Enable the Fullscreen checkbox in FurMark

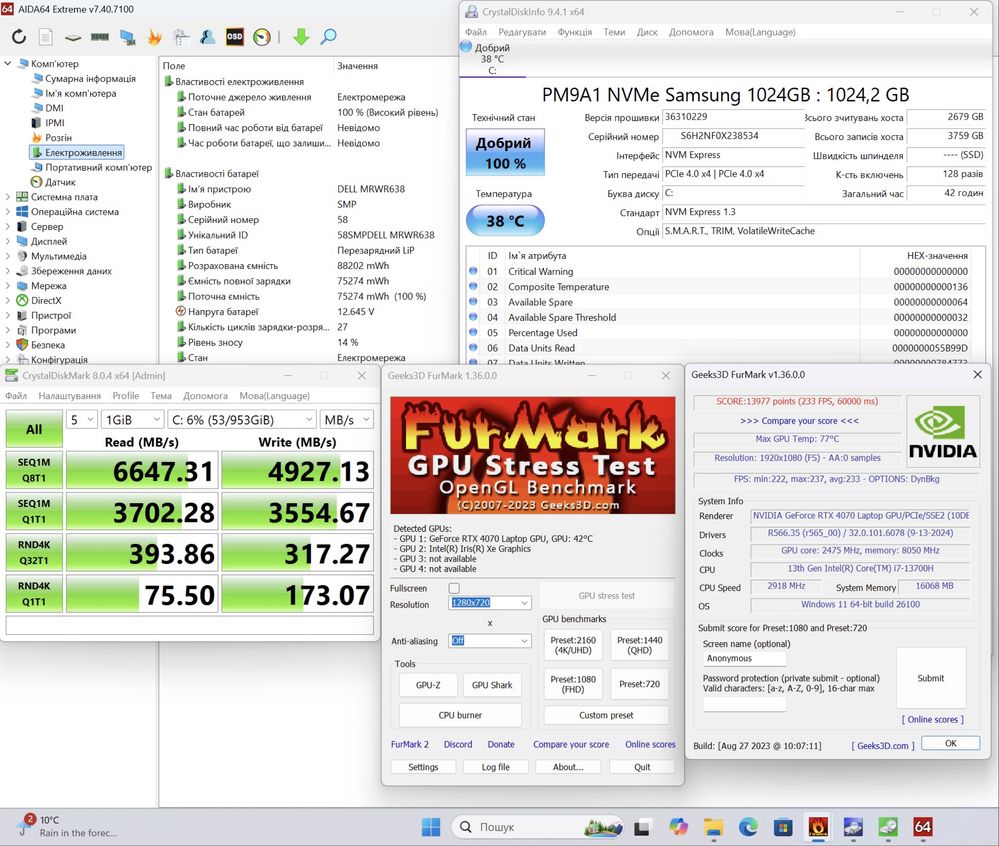(454, 588)
